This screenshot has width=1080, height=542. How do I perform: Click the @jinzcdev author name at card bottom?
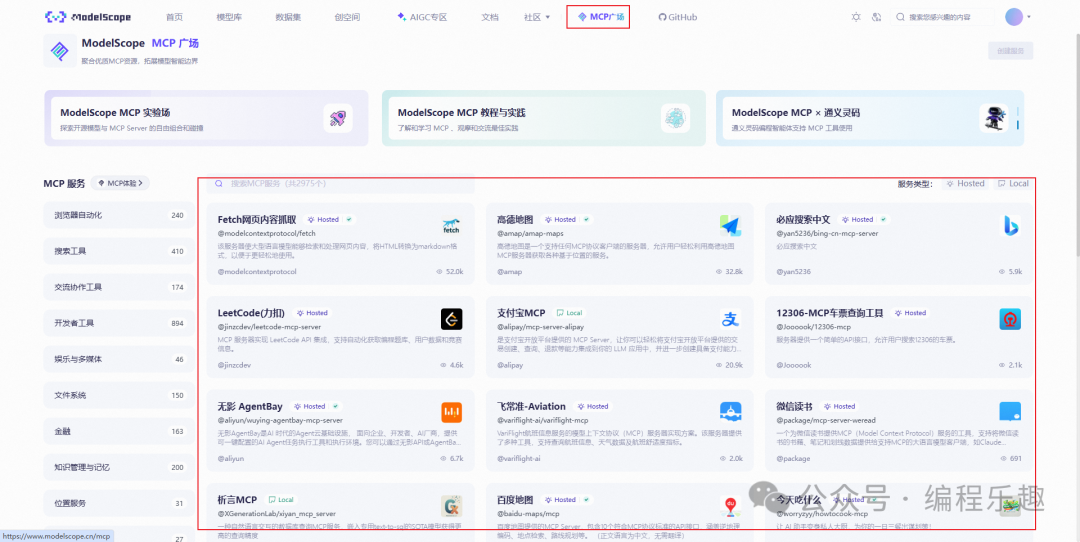click(x=234, y=365)
